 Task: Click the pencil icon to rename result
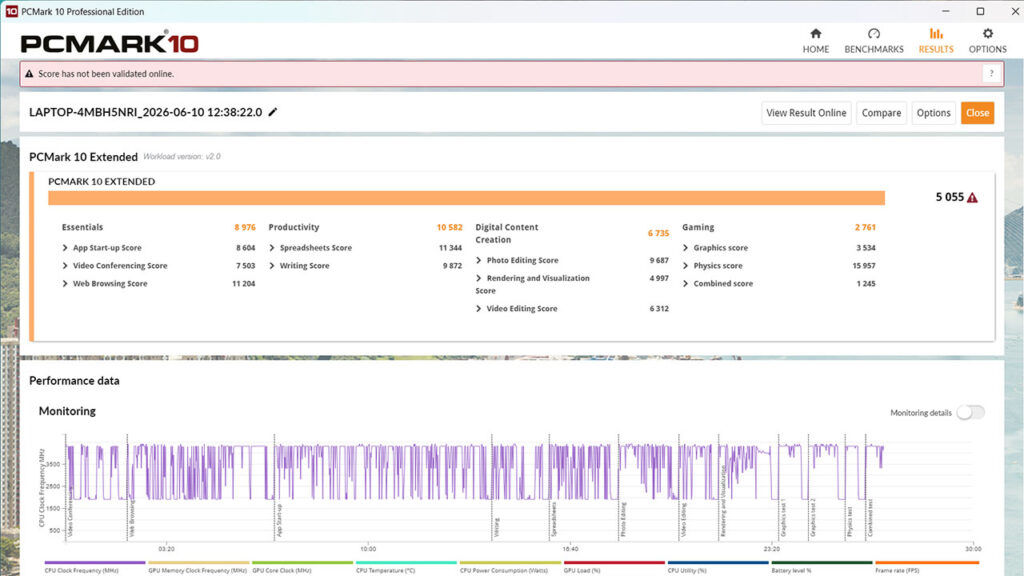[273, 112]
